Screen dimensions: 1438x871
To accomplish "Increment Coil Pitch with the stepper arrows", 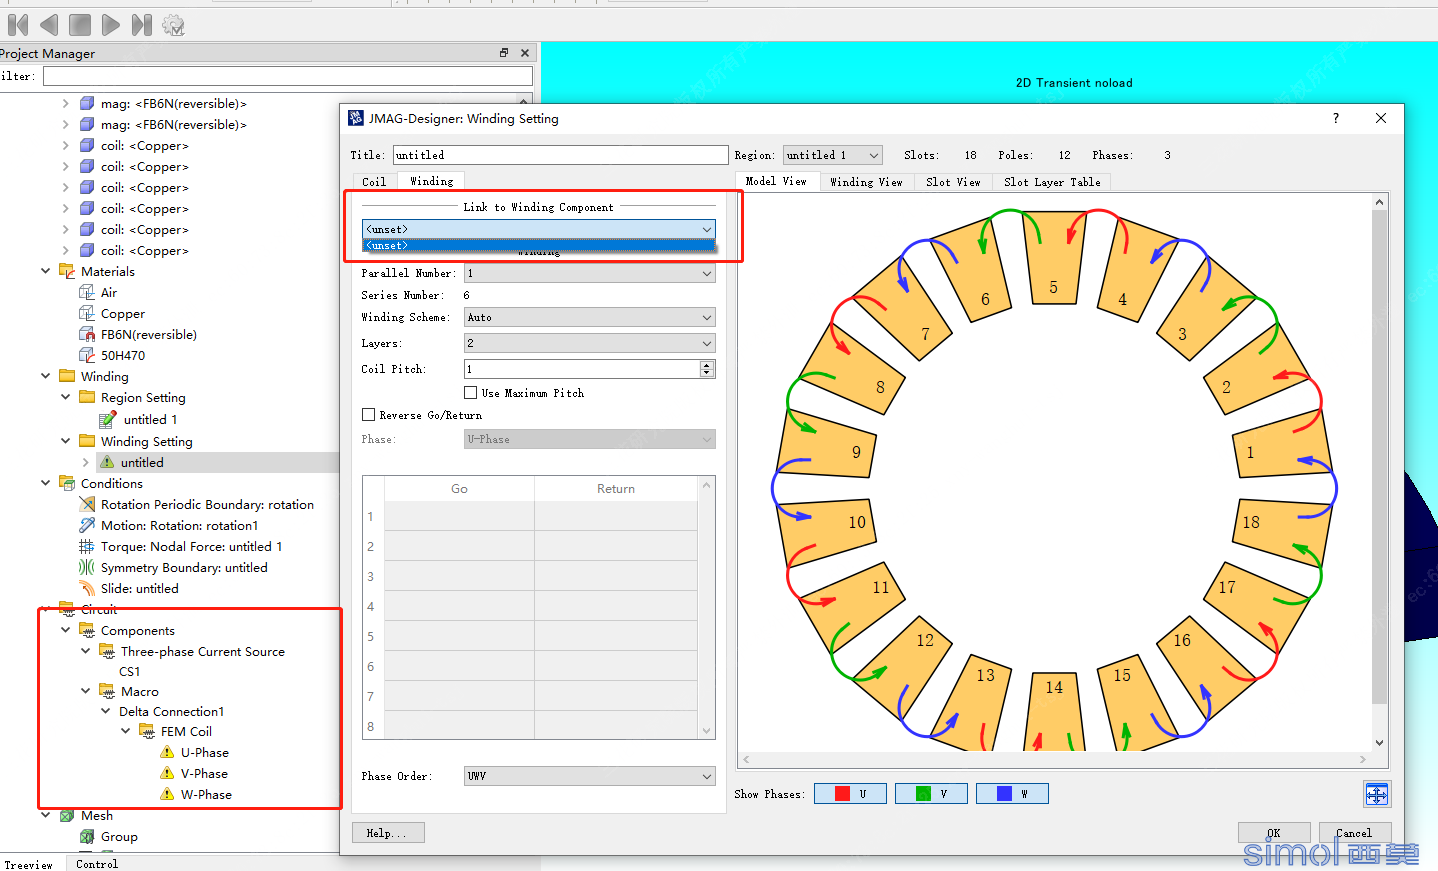I will tap(707, 365).
